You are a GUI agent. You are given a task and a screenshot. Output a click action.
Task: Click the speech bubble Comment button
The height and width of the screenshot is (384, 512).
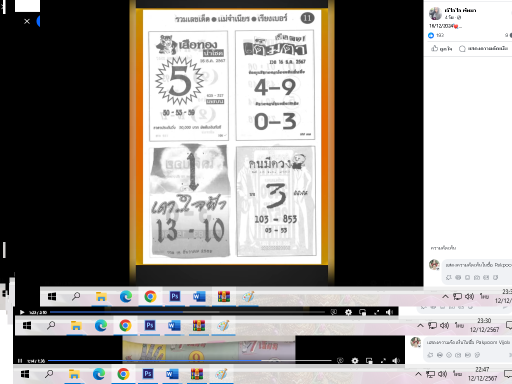(x=483, y=49)
